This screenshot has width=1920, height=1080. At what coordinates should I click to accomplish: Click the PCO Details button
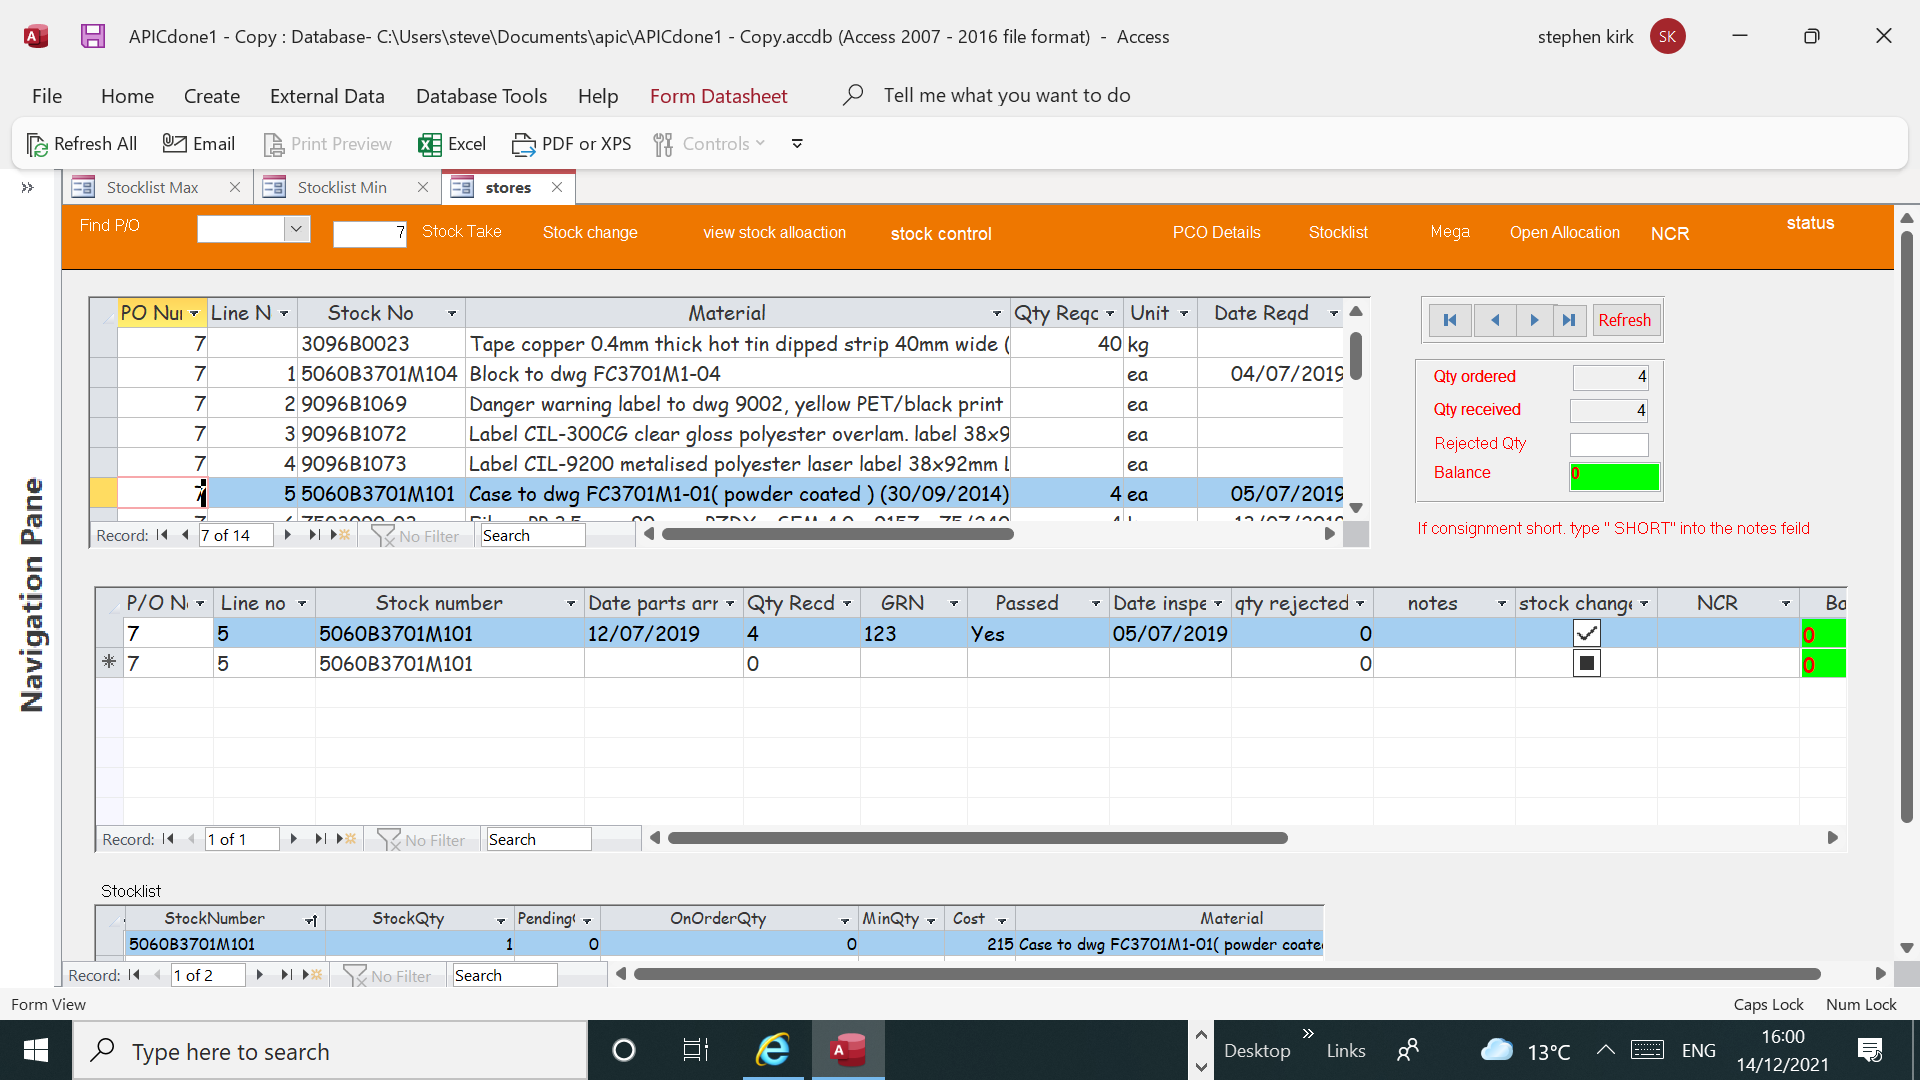(1216, 233)
